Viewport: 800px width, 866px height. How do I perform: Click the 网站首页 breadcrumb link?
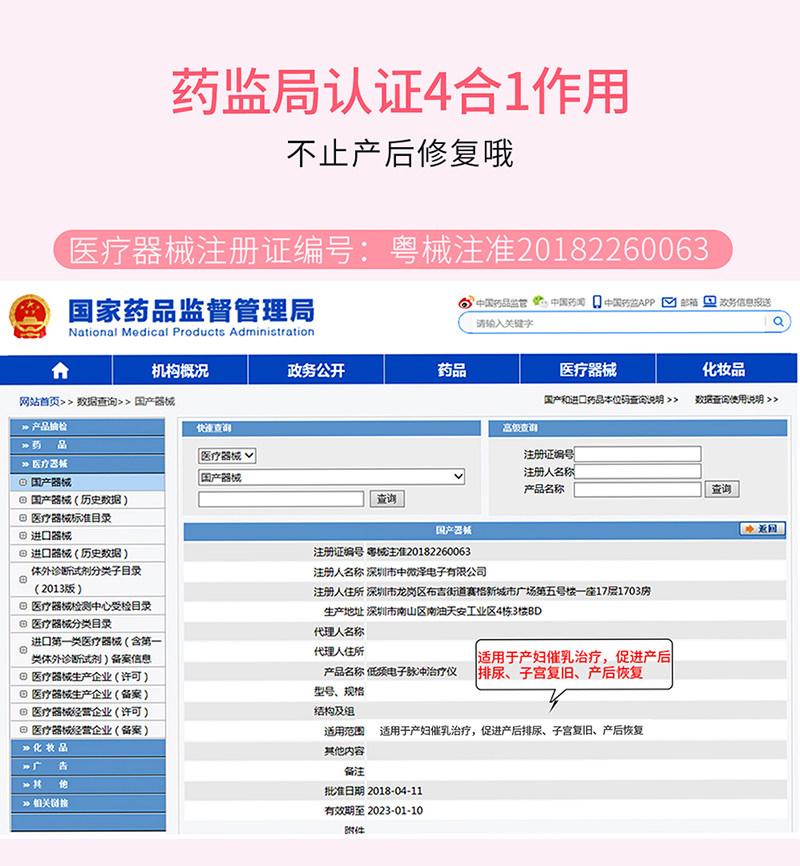tap(39, 402)
